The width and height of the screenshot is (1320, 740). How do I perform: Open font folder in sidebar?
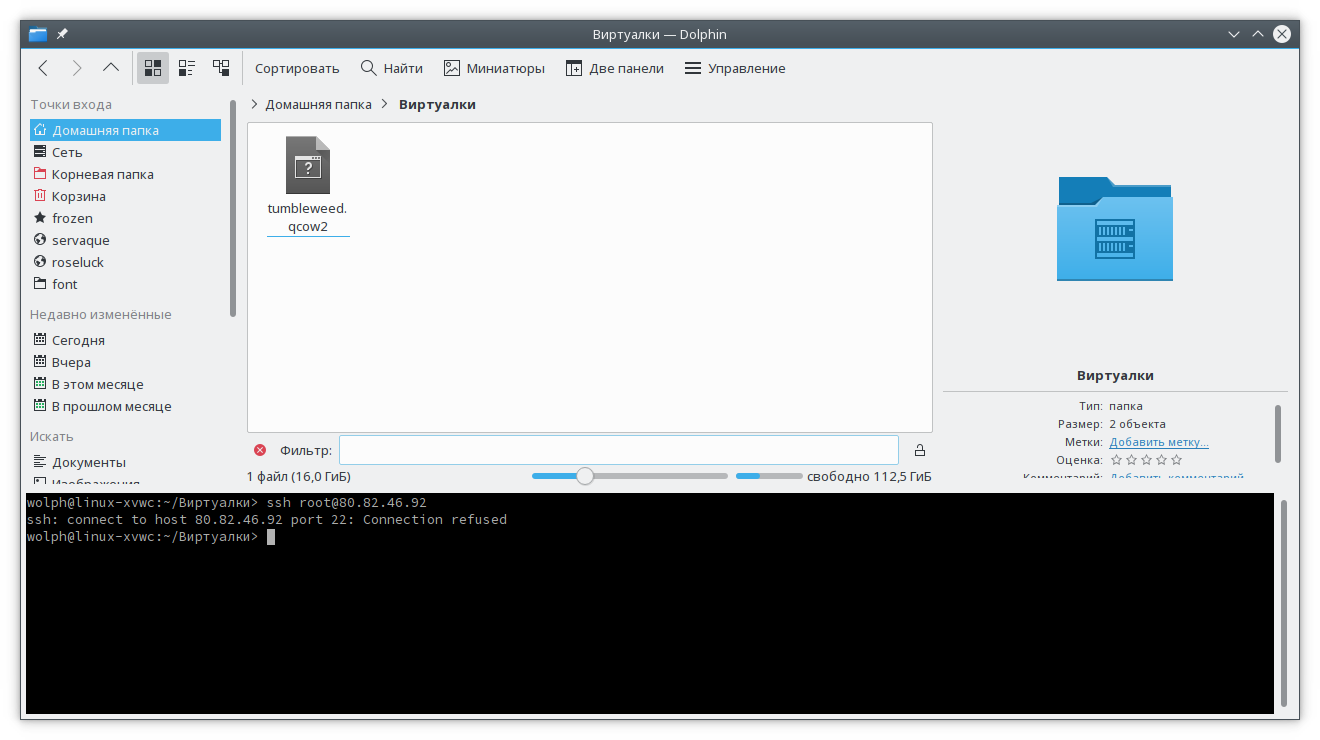pos(125,284)
